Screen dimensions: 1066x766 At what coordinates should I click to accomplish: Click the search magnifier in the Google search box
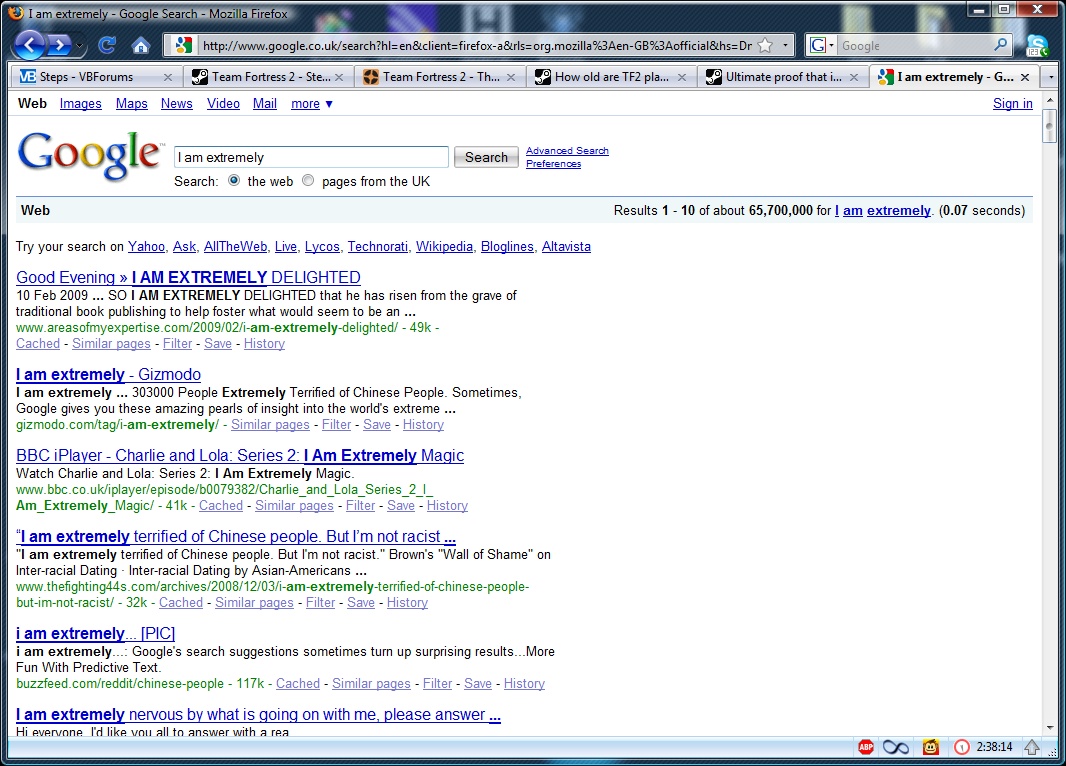pos(1000,45)
